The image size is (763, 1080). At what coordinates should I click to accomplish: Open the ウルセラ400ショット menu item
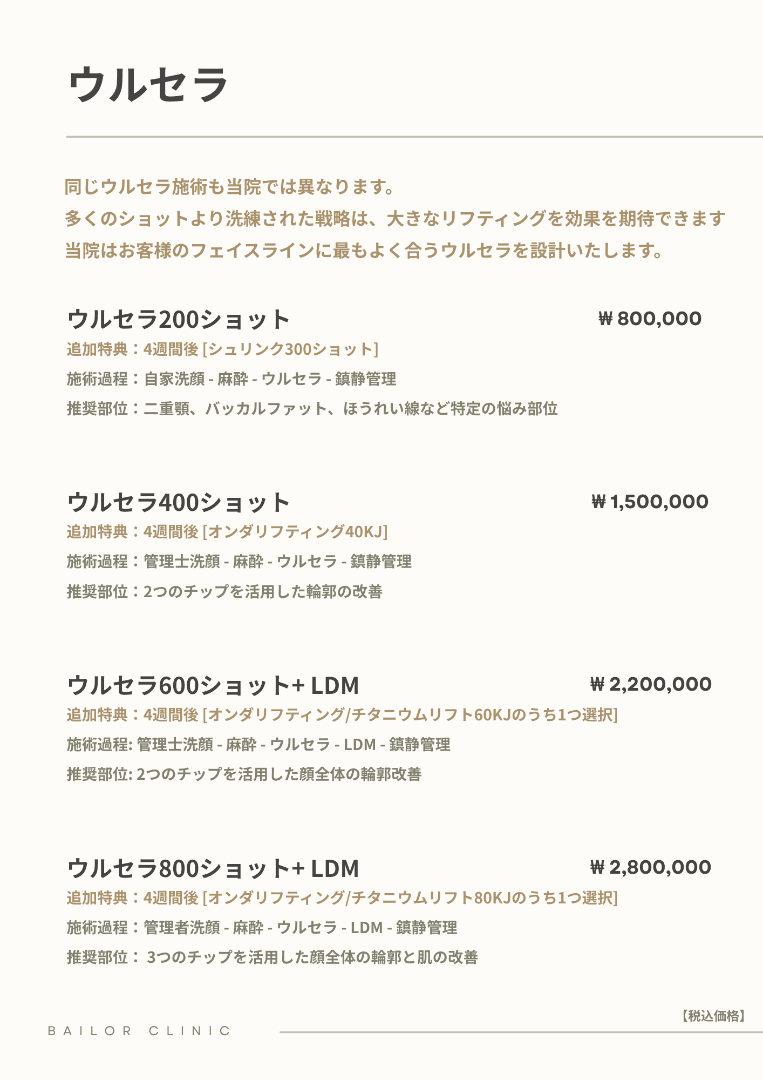coord(178,502)
